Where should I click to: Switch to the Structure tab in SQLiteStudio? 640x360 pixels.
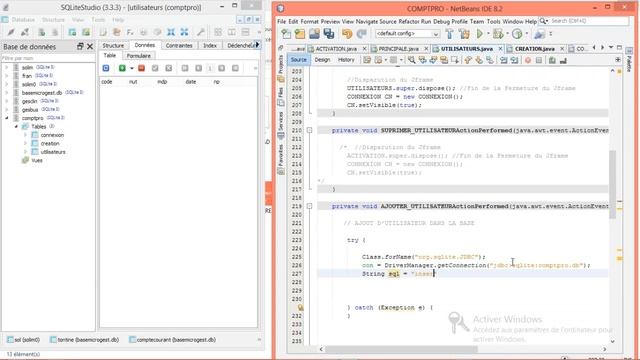113,45
